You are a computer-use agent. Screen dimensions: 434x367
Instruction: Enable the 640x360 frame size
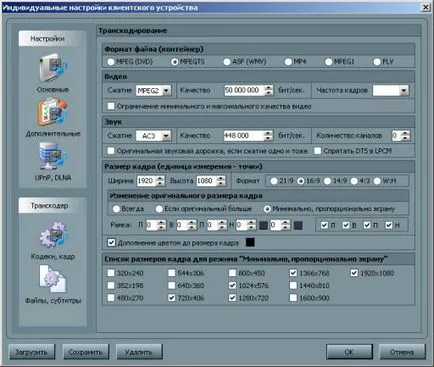point(172,285)
